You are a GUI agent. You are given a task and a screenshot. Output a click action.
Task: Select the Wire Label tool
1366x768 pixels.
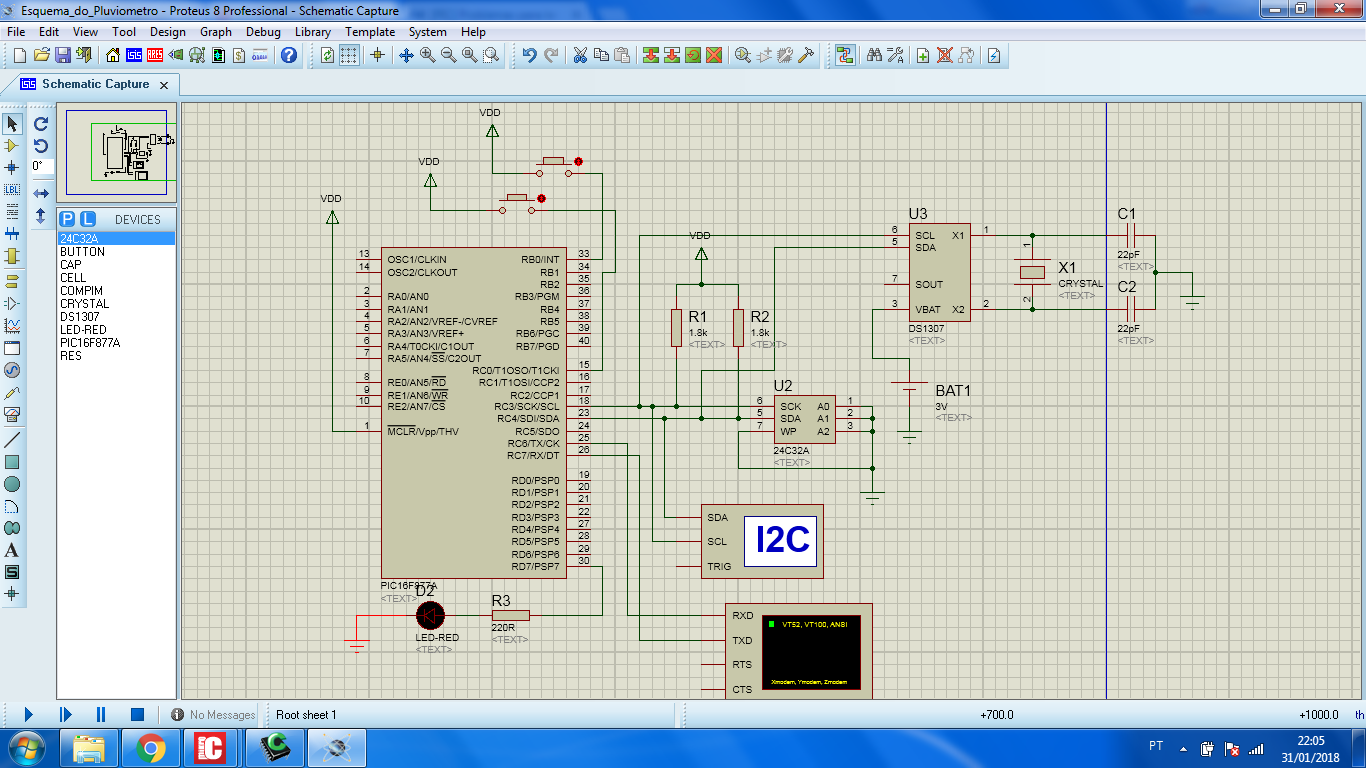coord(12,189)
